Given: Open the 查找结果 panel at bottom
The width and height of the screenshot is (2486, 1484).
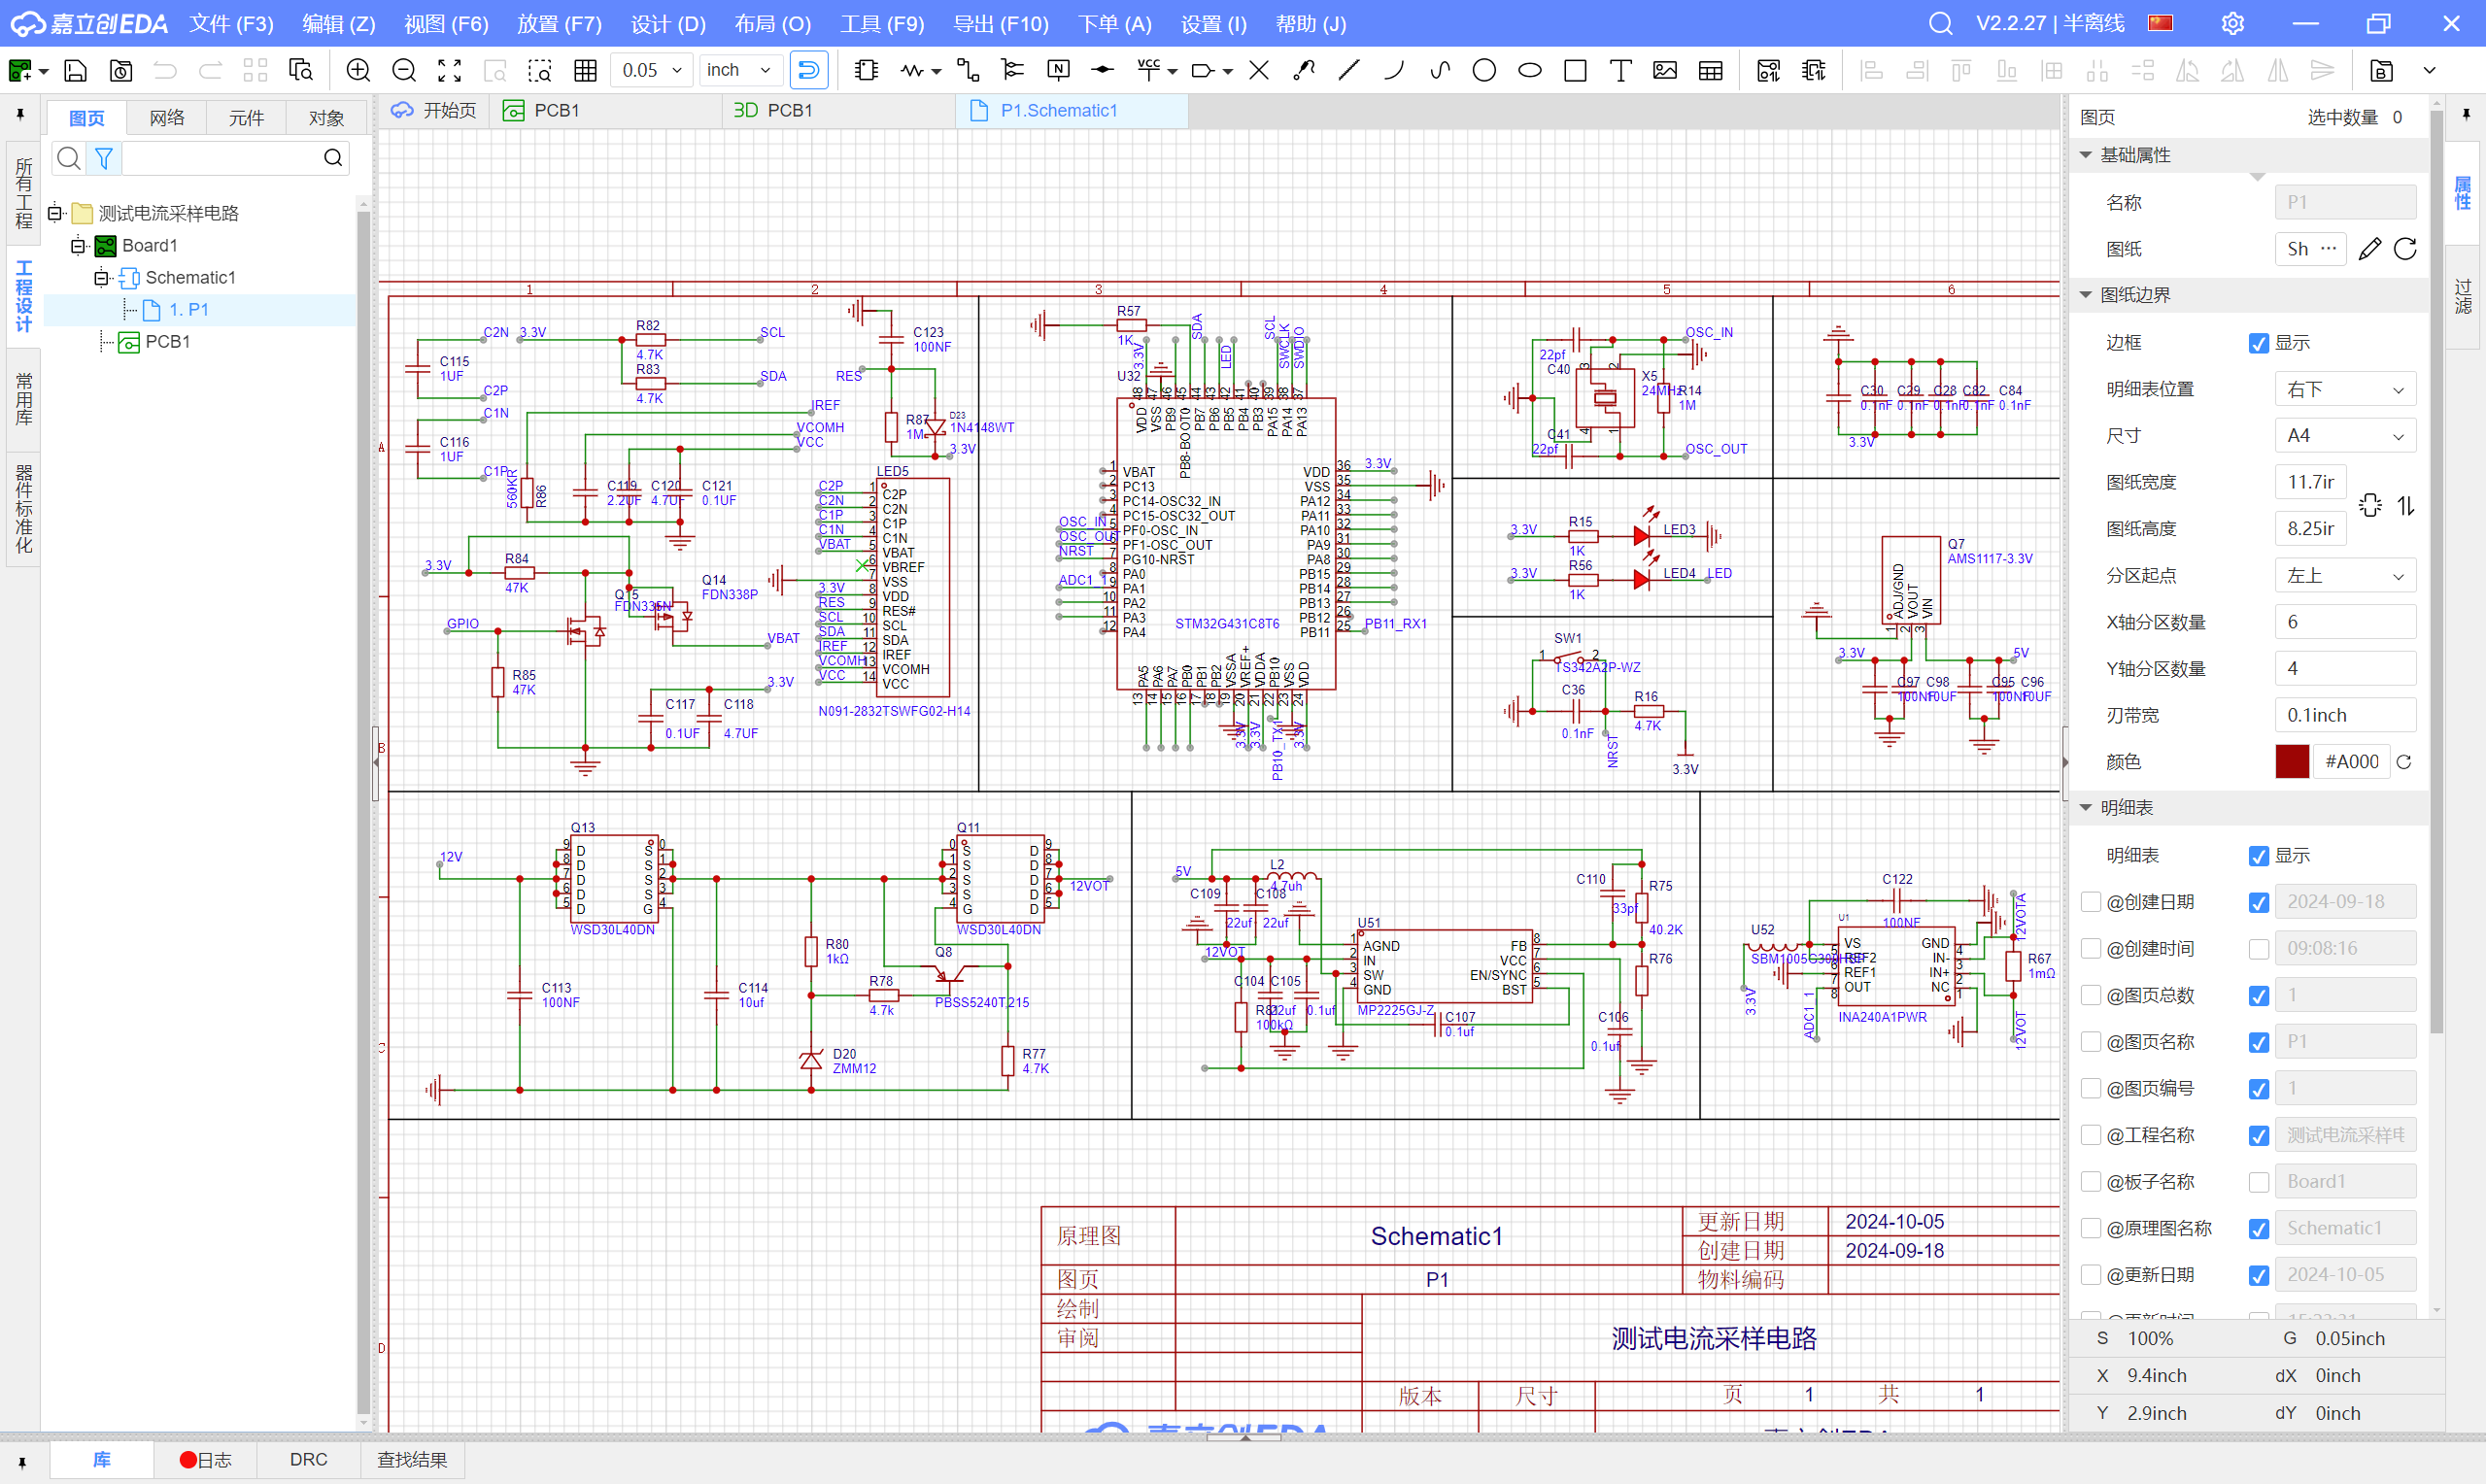Looking at the screenshot, I should (412, 1460).
